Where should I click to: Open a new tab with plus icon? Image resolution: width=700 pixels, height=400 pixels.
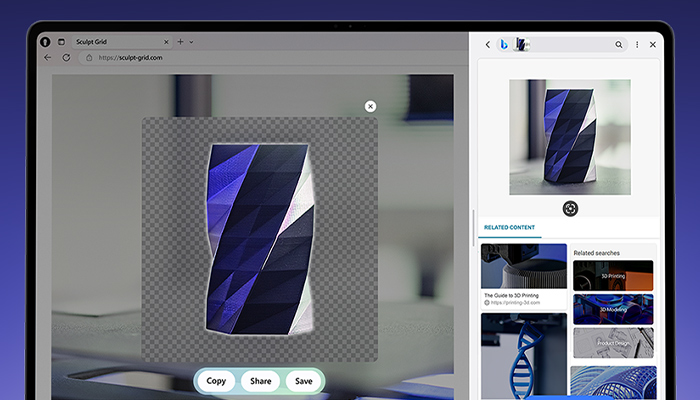(x=180, y=42)
